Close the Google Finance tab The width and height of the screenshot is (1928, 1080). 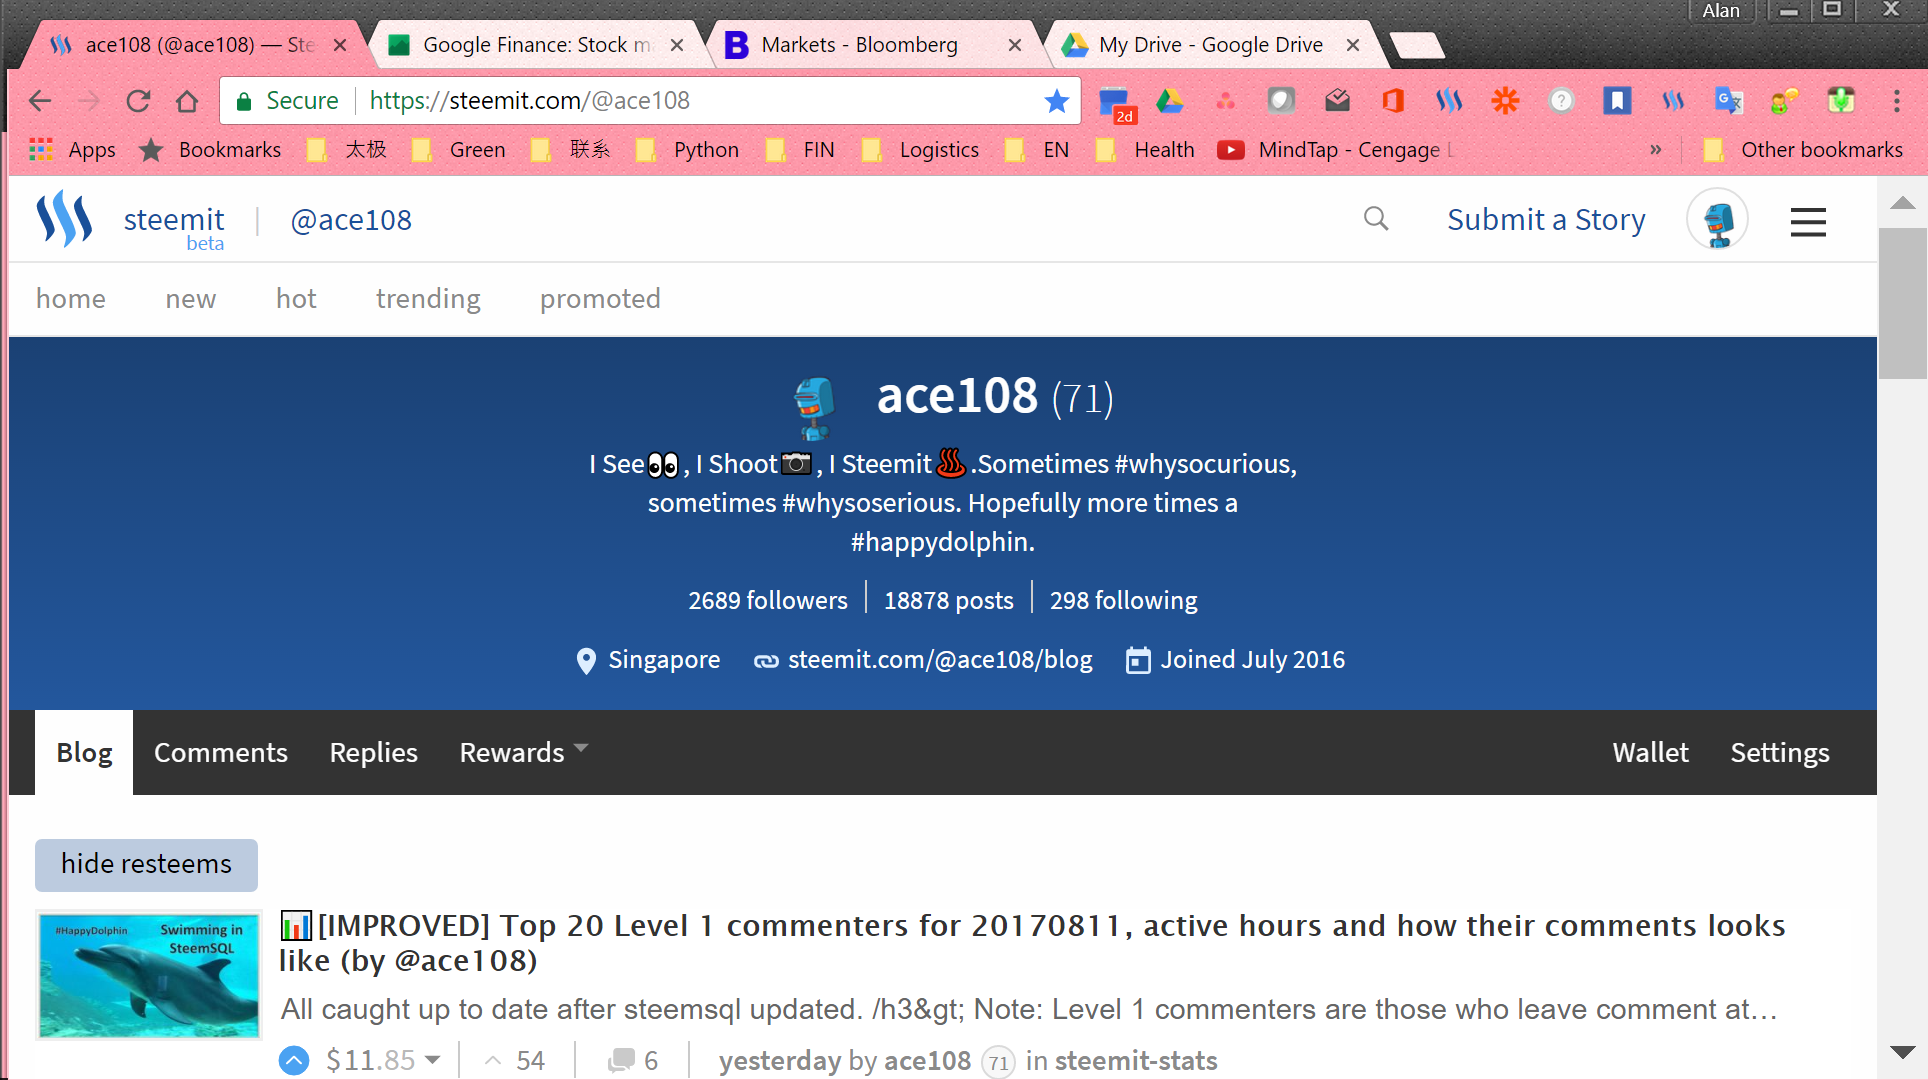pos(677,45)
